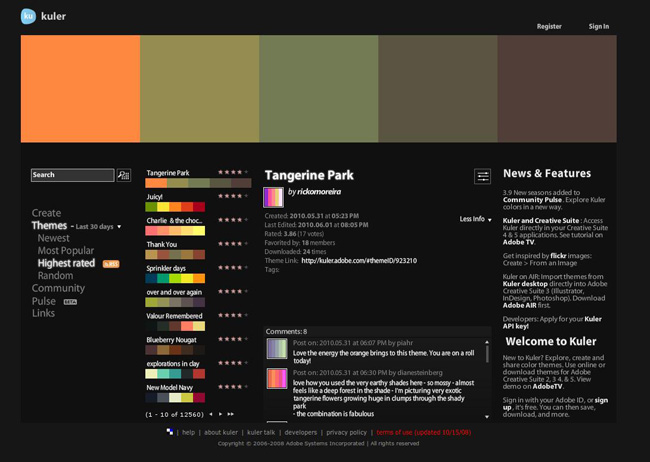
Task: Select the explorations in day theme
Action: 175,369
